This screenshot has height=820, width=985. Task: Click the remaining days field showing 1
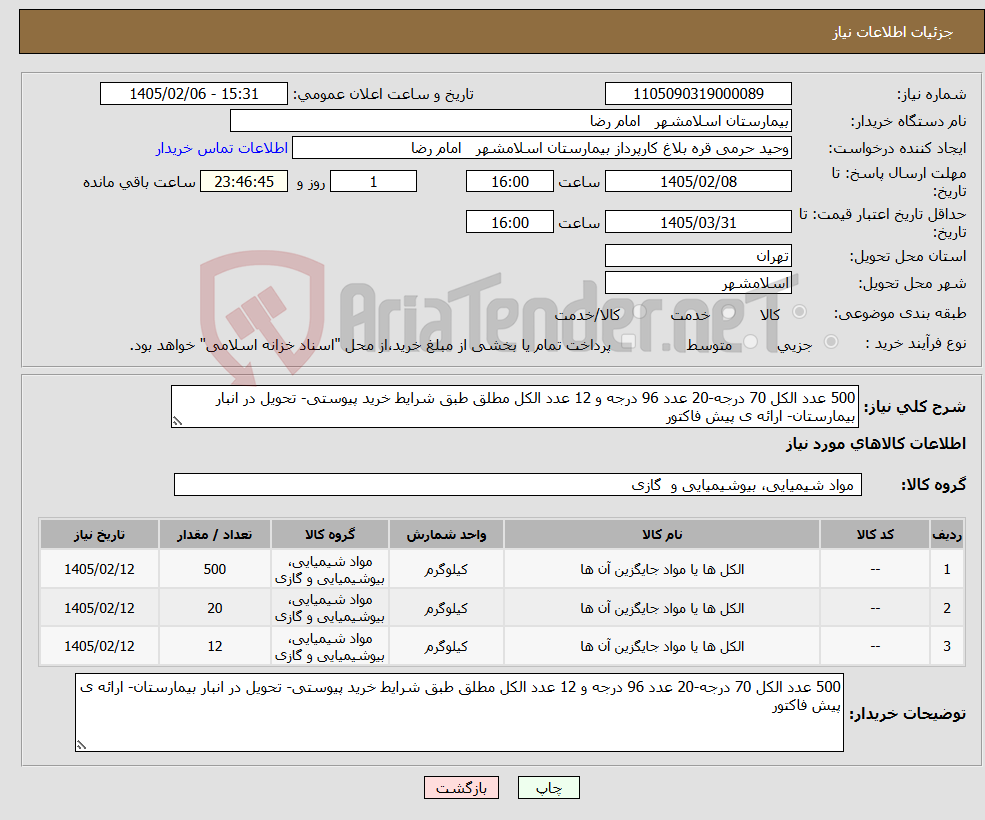[373, 182]
